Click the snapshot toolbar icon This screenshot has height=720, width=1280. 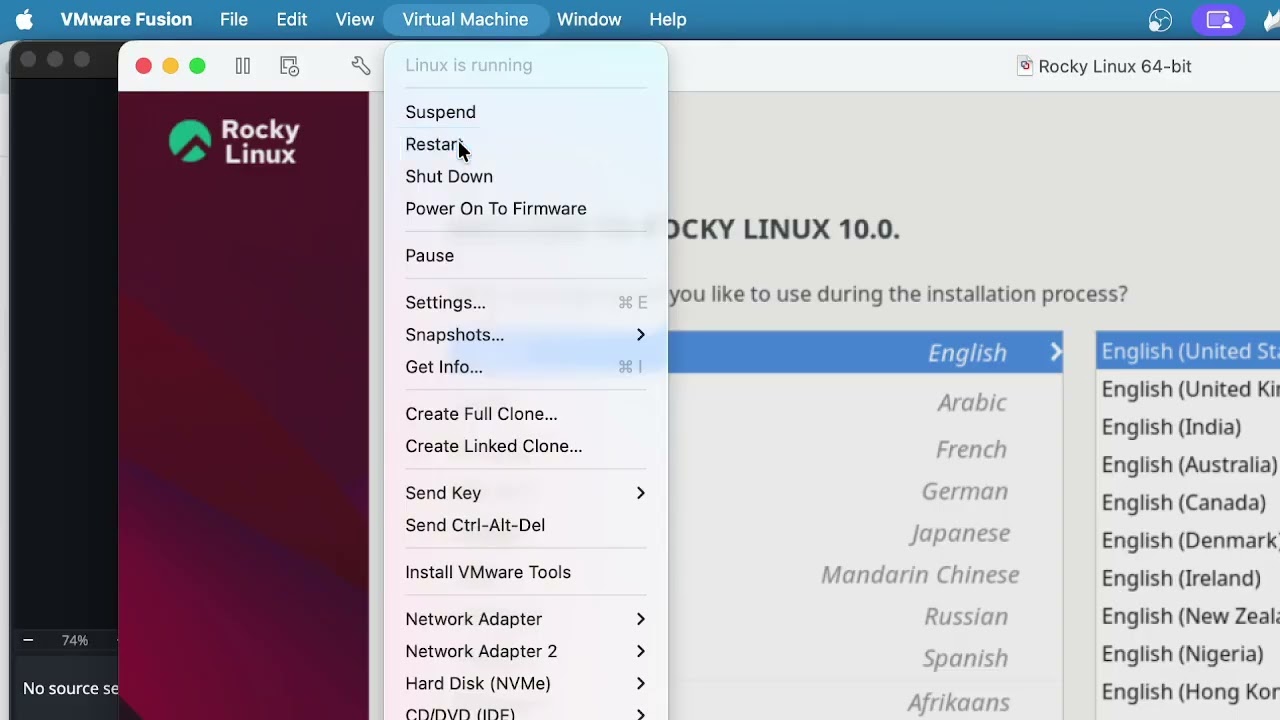[x=289, y=66]
